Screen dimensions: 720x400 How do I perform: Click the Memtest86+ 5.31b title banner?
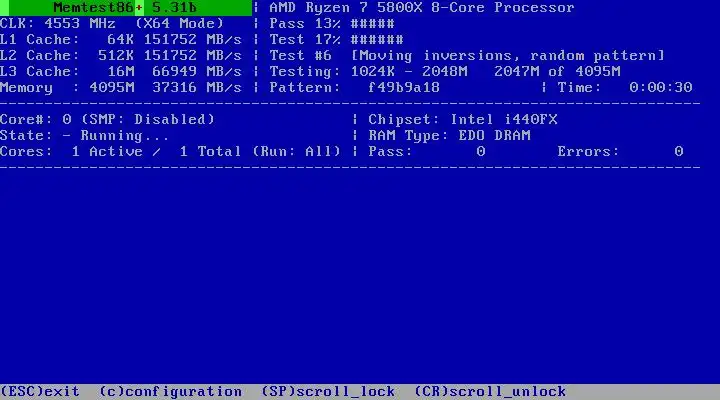(x=126, y=8)
